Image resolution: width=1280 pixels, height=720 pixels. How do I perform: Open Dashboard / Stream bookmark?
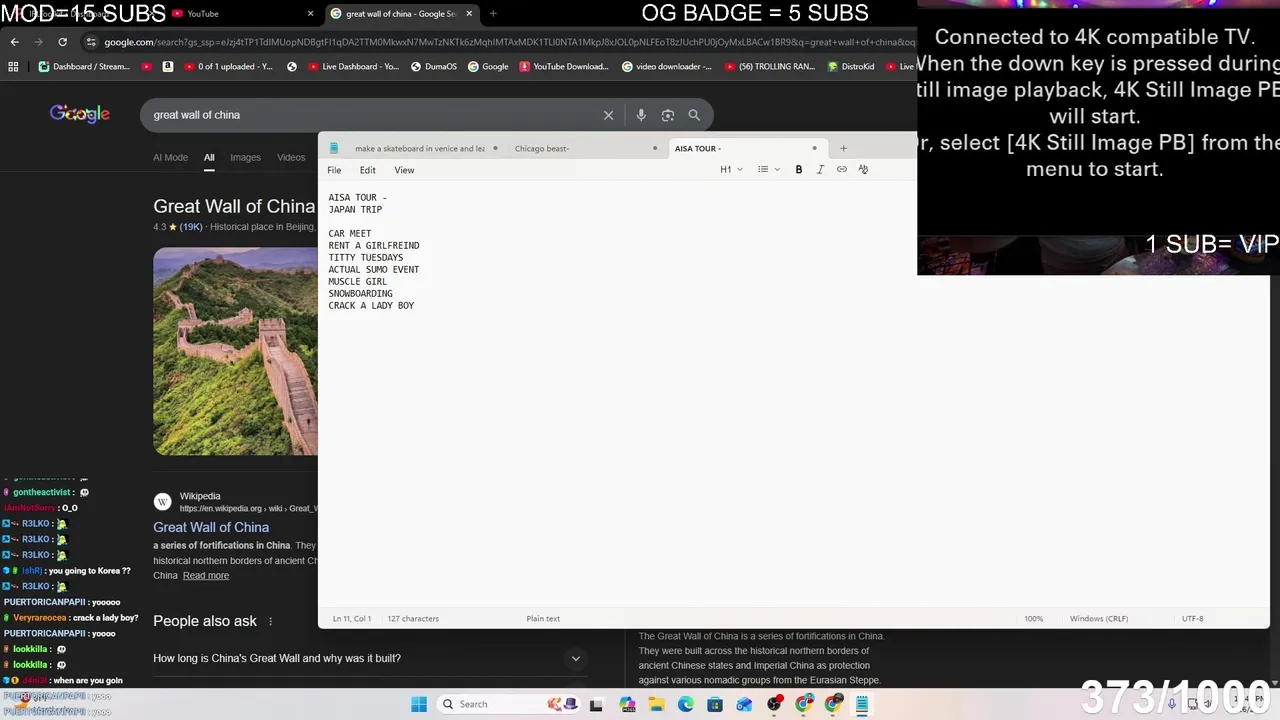coord(84,67)
